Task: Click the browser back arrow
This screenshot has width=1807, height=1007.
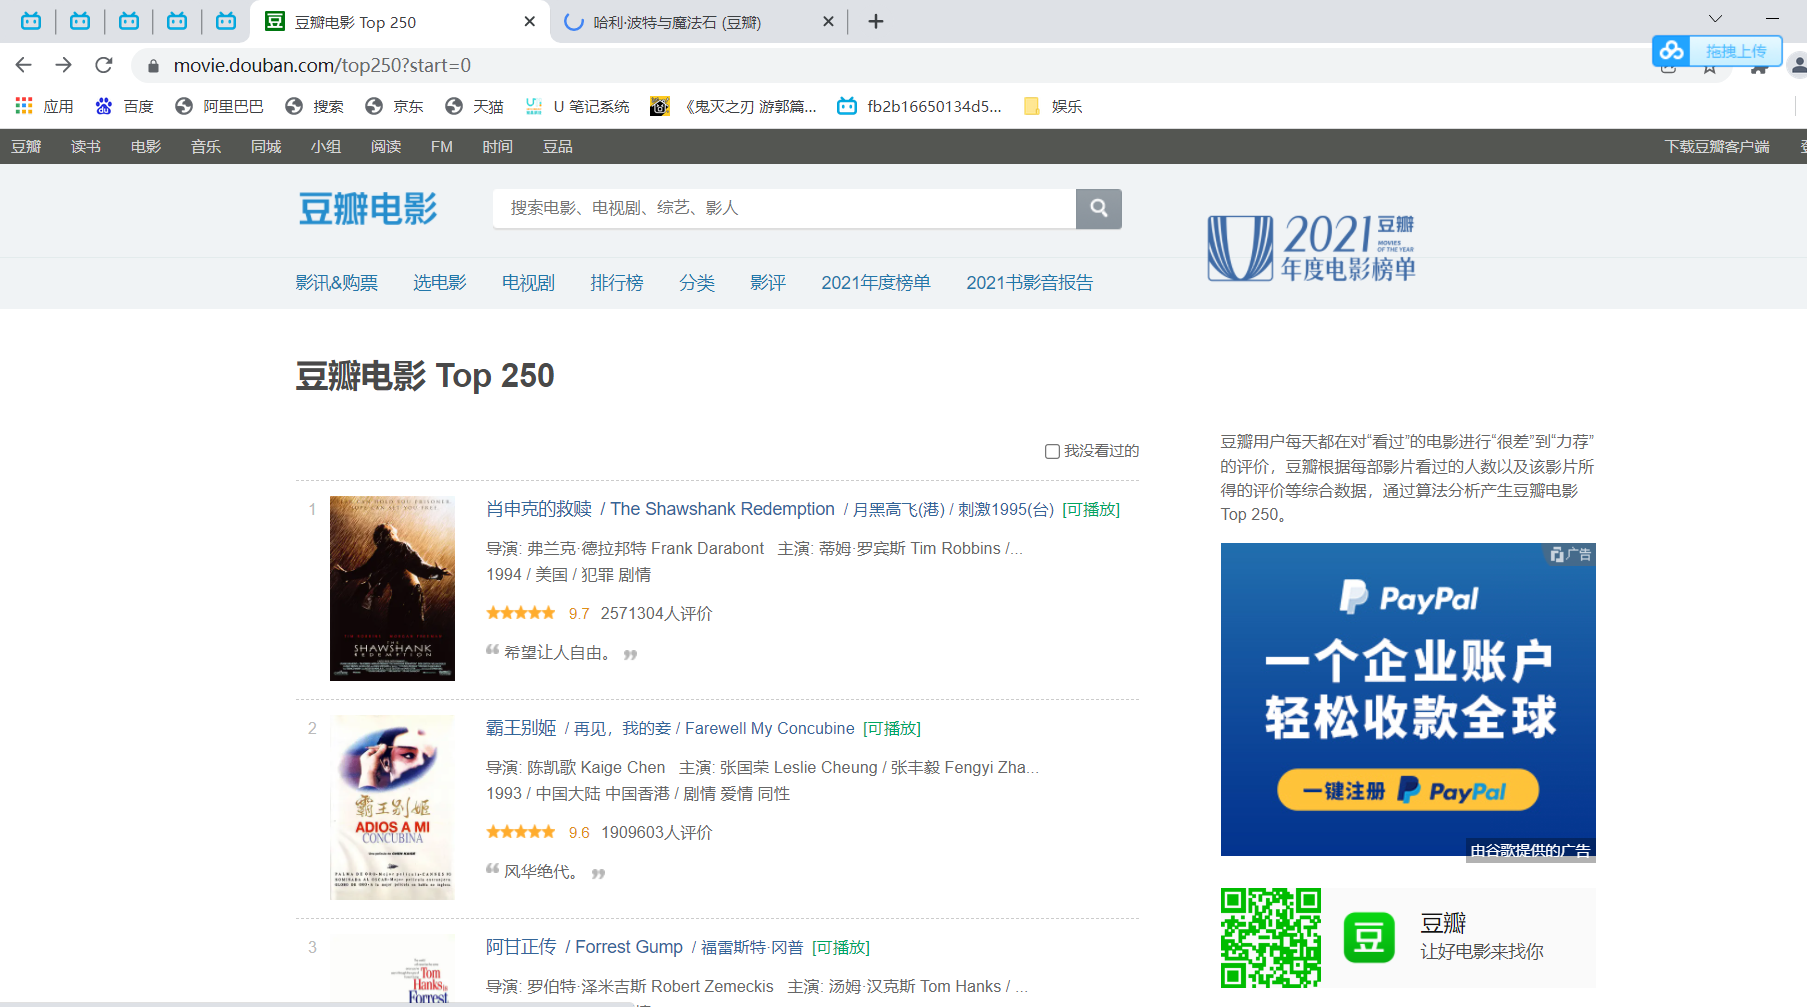Action: [x=24, y=65]
